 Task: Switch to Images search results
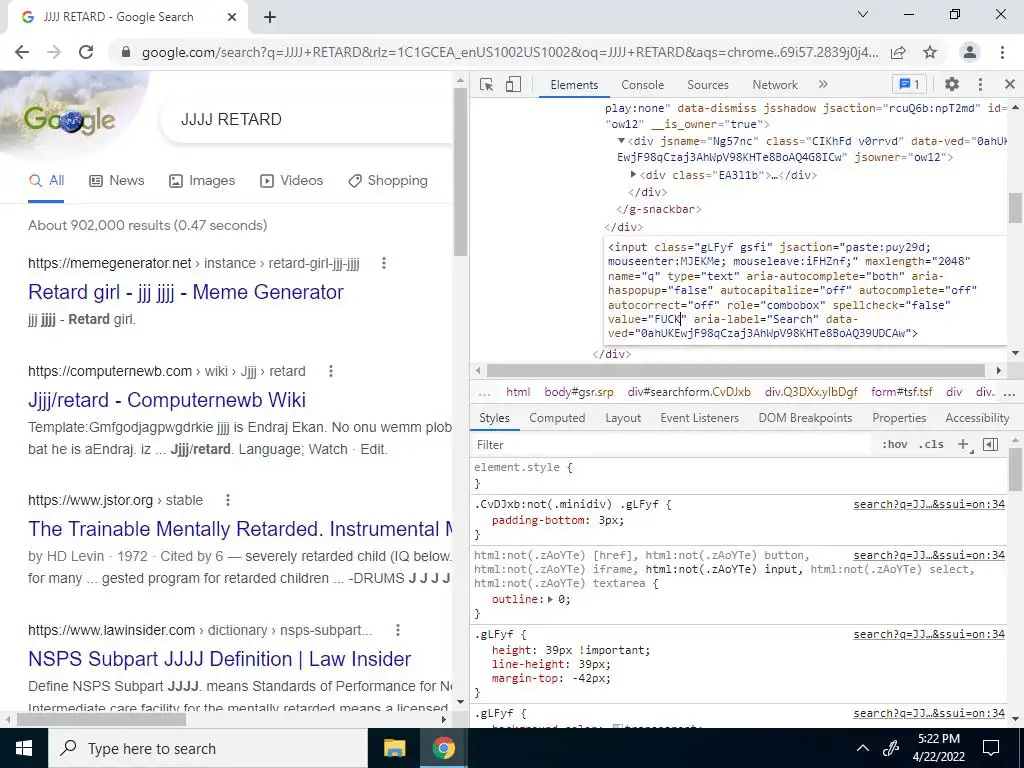(x=202, y=181)
